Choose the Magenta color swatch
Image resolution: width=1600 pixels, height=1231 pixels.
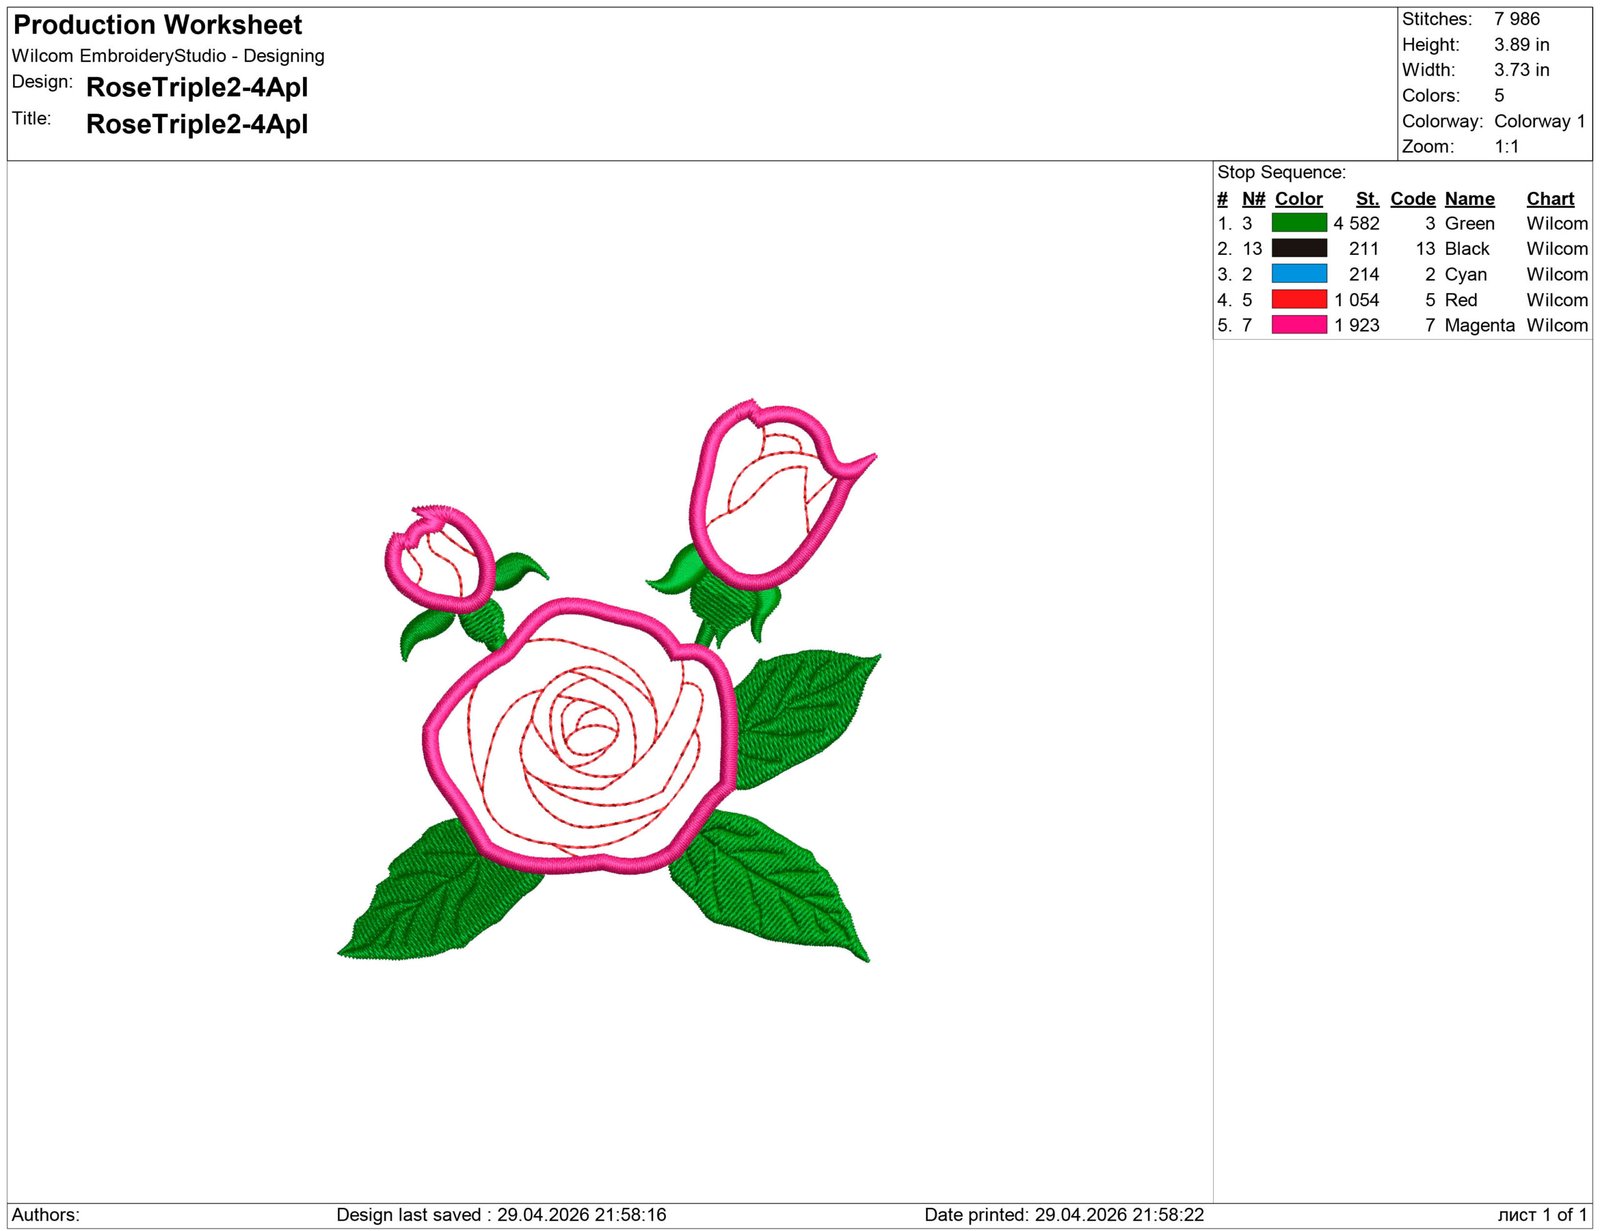click(x=1298, y=325)
